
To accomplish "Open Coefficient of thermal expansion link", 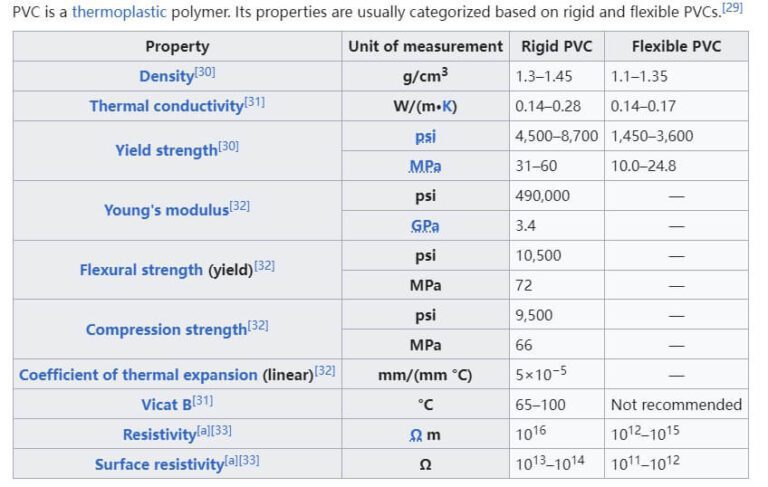I will [138, 375].
